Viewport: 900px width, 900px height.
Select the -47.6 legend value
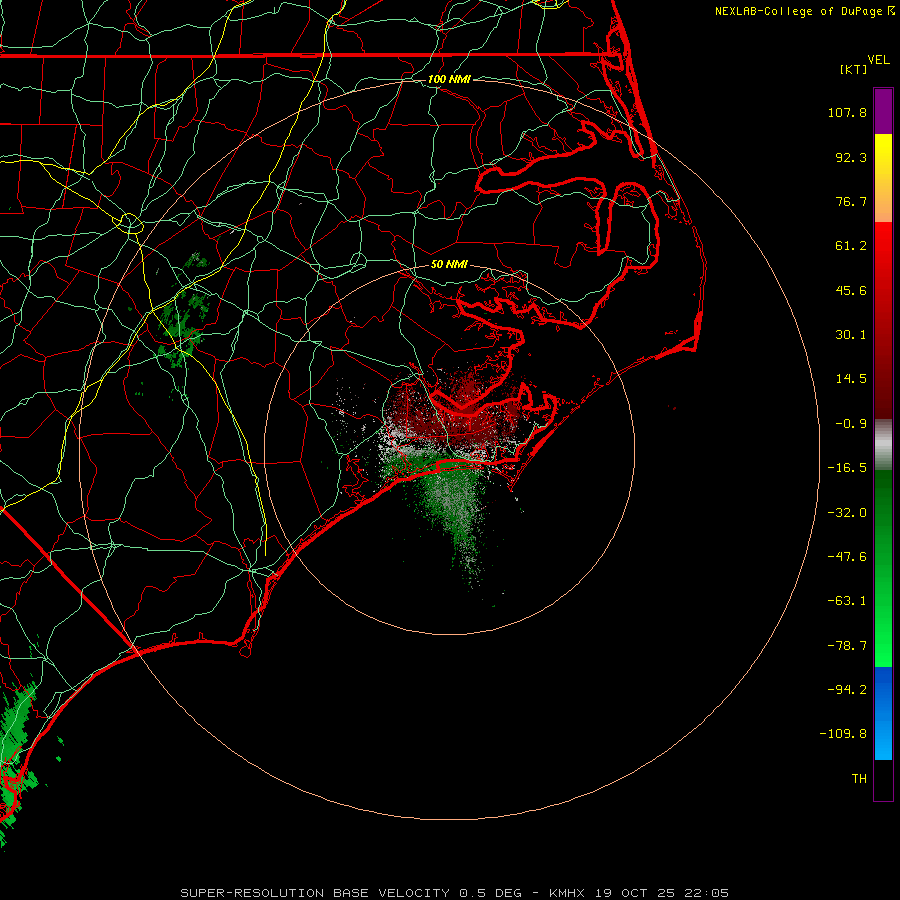pyautogui.click(x=847, y=557)
